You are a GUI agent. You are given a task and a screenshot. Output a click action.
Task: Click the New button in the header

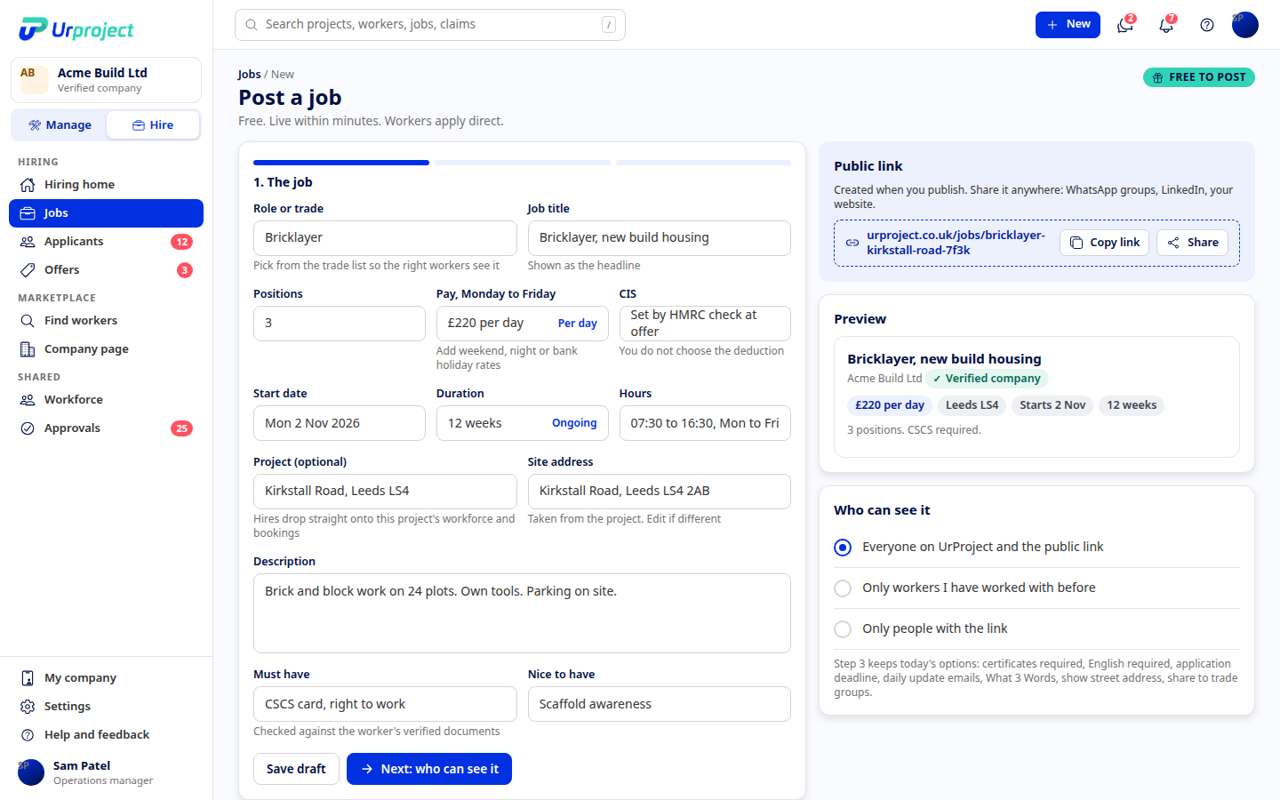tap(1068, 25)
